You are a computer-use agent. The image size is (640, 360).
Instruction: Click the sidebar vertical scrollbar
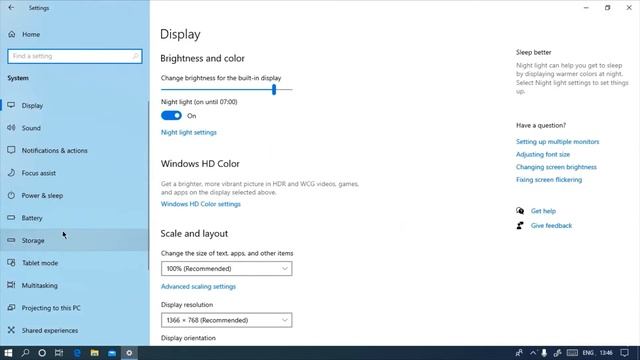tap(148, 185)
